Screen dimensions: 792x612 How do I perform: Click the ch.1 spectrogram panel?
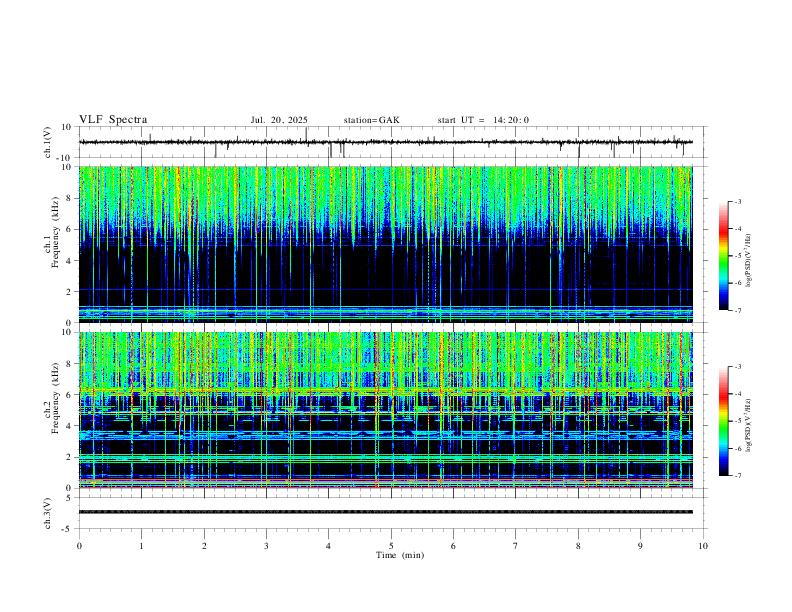pyautogui.click(x=385, y=244)
